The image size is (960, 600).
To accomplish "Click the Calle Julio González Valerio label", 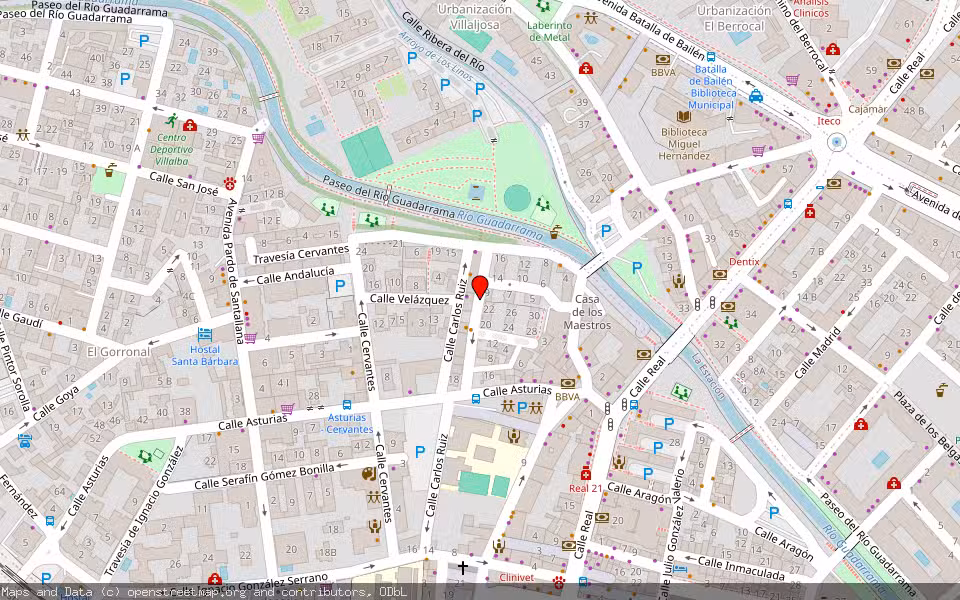I will [672, 534].
